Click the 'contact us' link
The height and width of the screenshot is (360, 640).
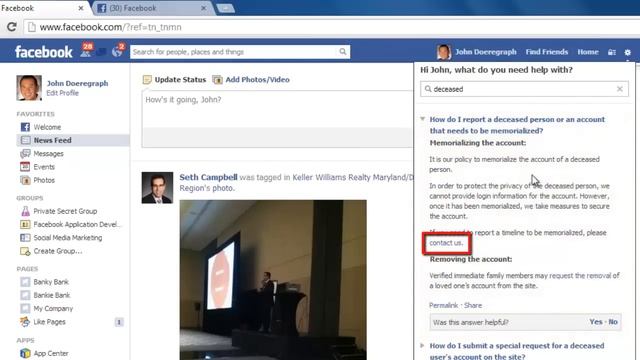[x=446, y=243]
